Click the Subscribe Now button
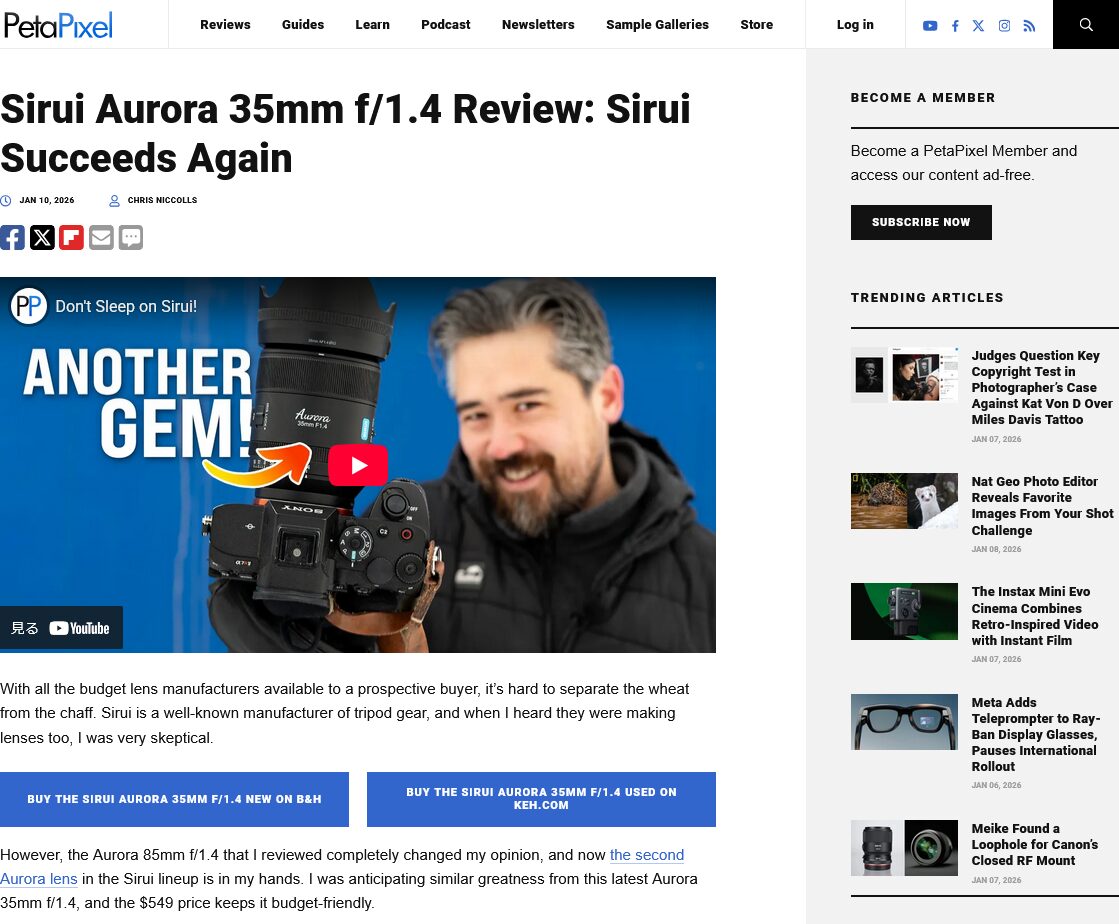This screenshot has height=924, width=1119. coord(920,222)
